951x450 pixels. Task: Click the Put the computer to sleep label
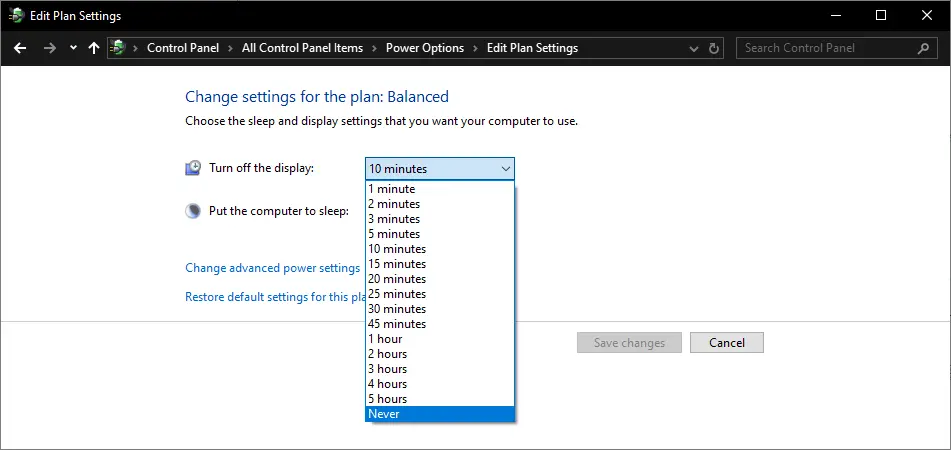(279, 211)
